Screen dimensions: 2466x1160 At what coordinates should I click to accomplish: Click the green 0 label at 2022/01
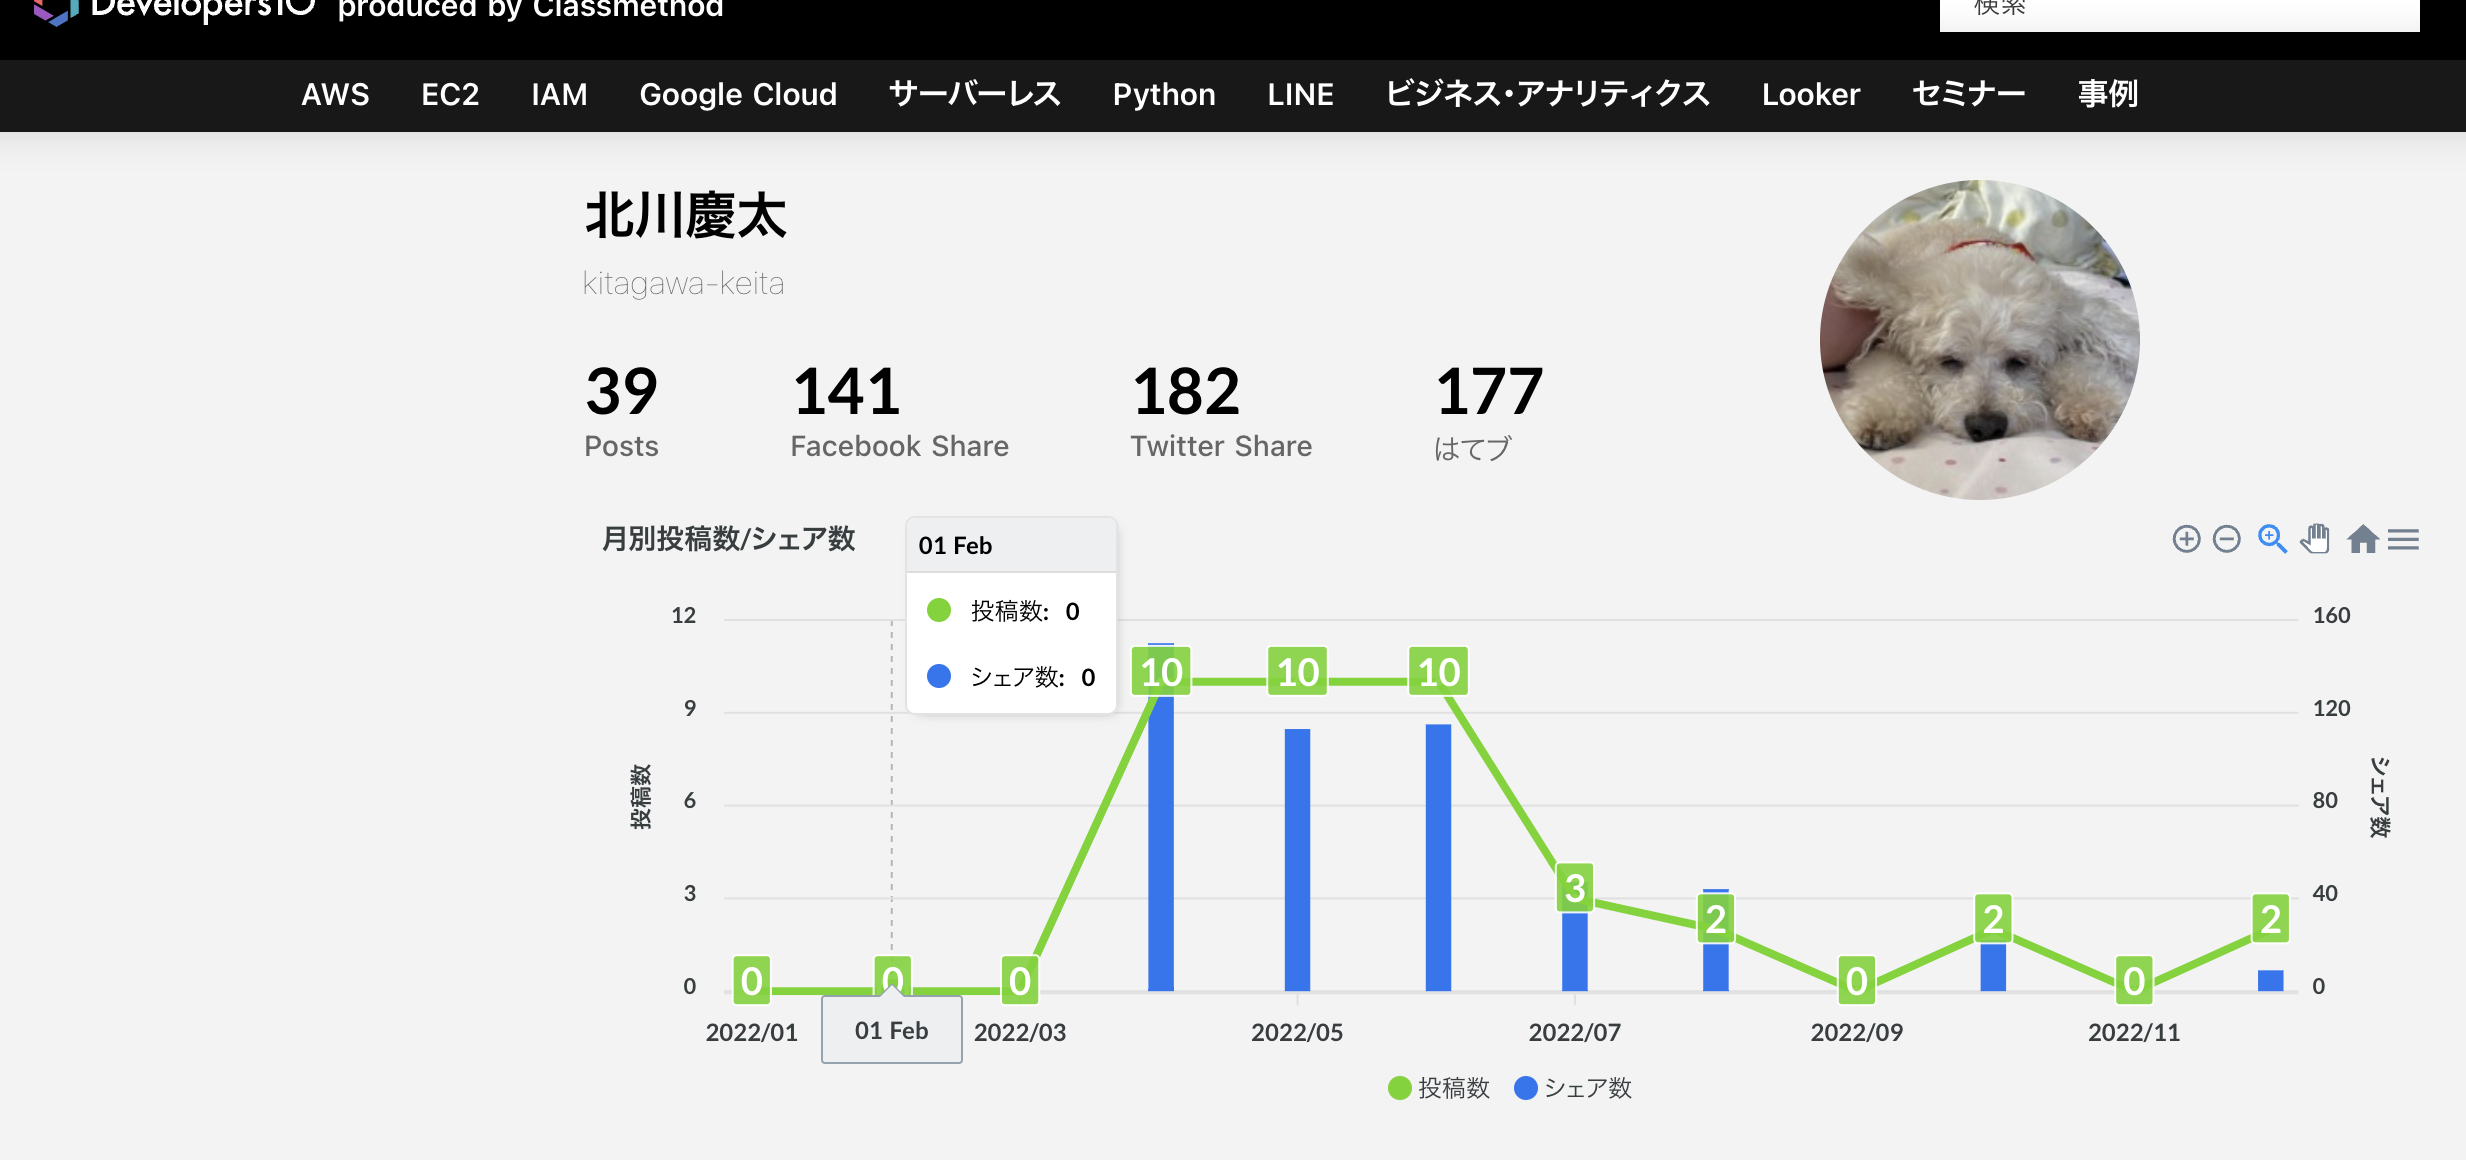click(x=752, y=981)
